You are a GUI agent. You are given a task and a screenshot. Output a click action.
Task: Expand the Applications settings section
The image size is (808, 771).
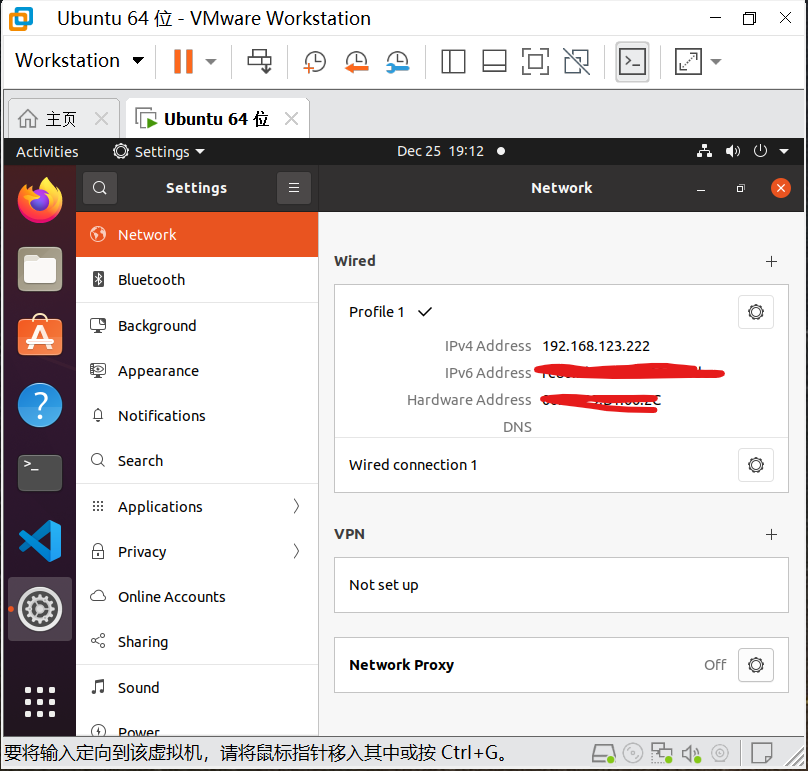pyautogui.click(x=197, y=507)
